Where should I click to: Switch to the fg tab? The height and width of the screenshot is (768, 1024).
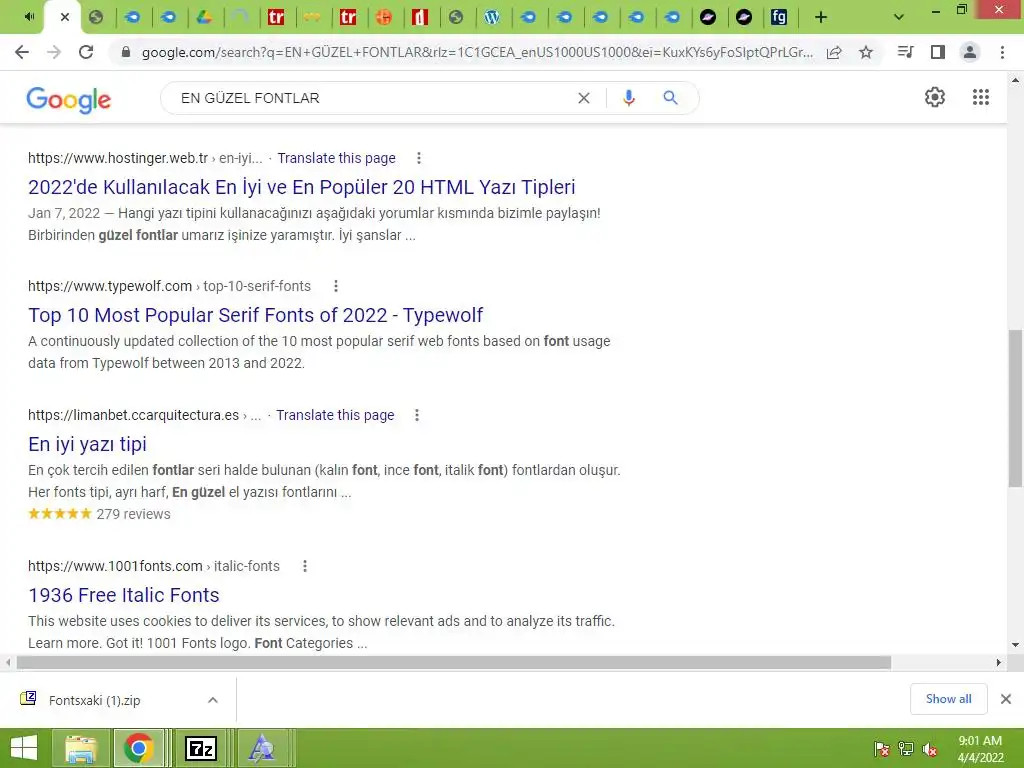[x=778, y=18]
